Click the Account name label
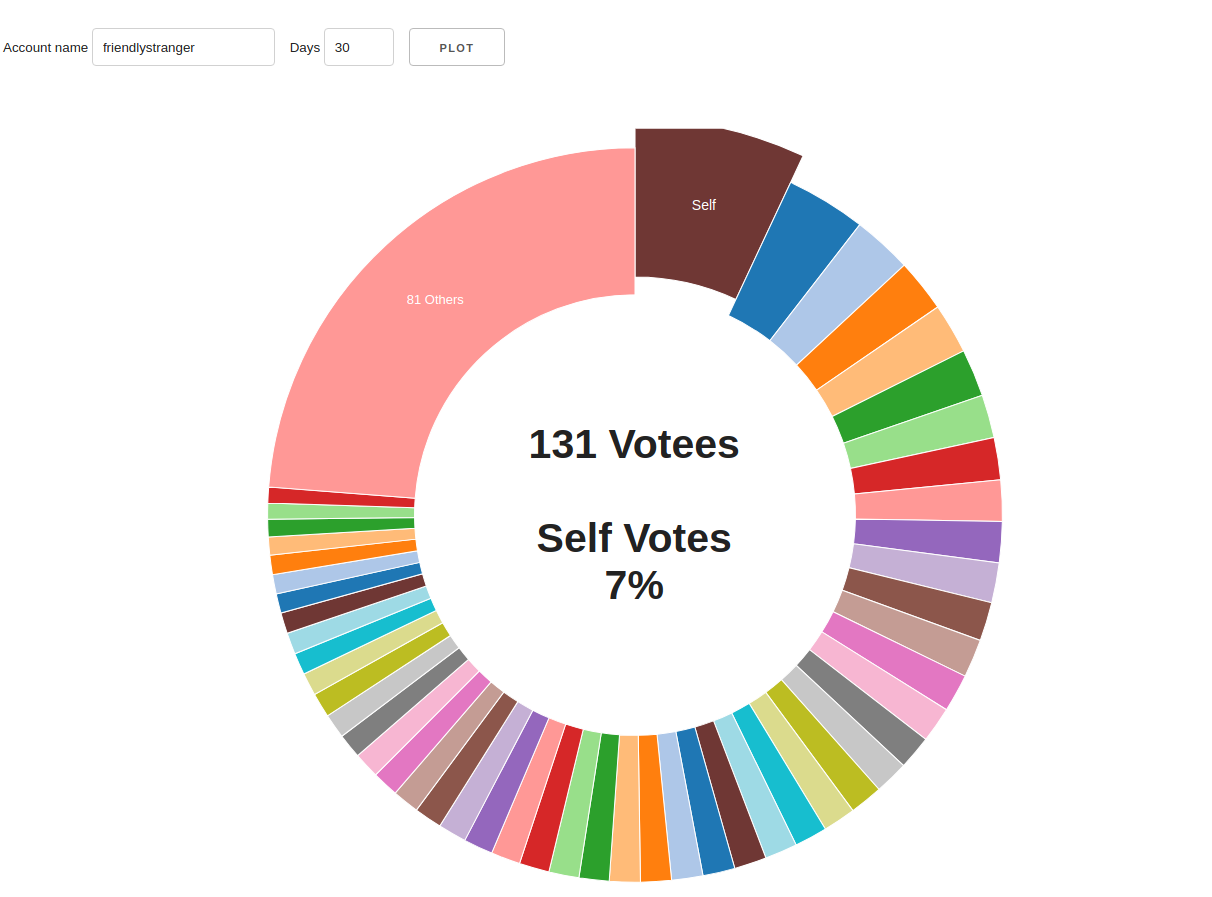1212x897 pixels. point(45,47)
